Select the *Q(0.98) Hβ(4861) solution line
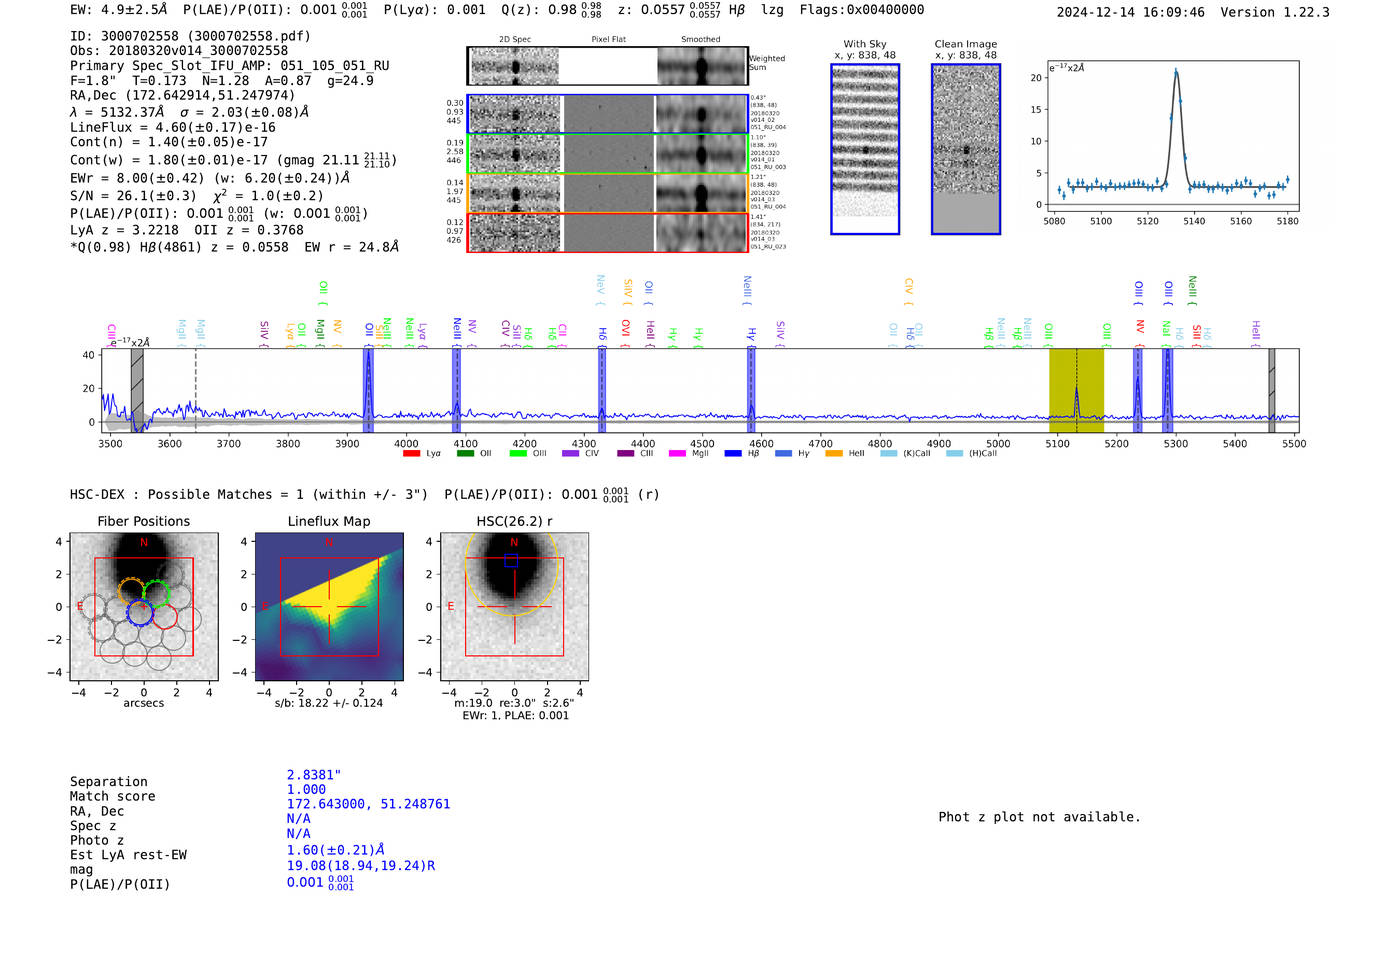The width and height of the screenshot is (1400, 953). 234,247
